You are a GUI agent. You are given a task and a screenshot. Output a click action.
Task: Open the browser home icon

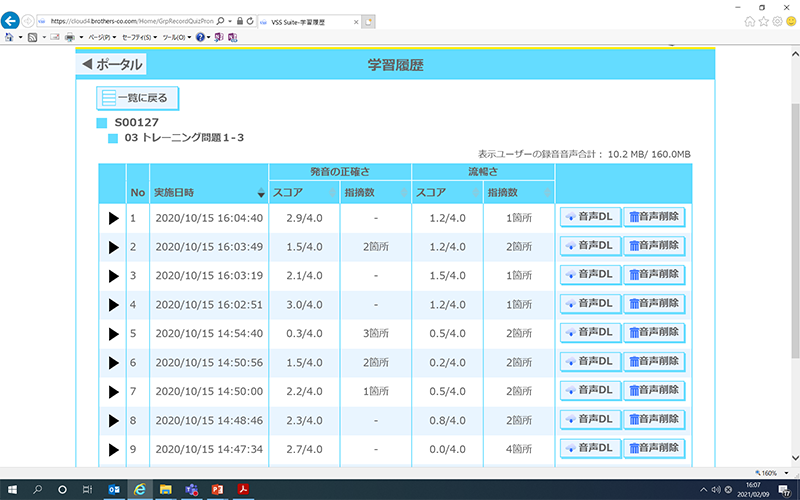[x=749, y=20]
